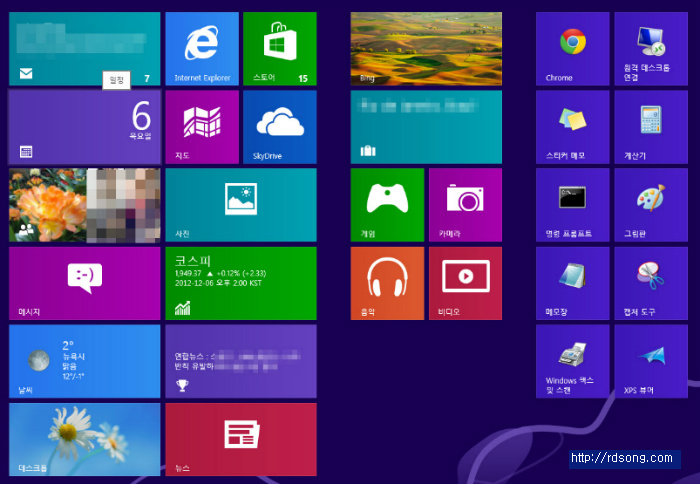Launch Windows Fax and Scan tile
This screenshot has width=700, height=484.
click(572, 360)
